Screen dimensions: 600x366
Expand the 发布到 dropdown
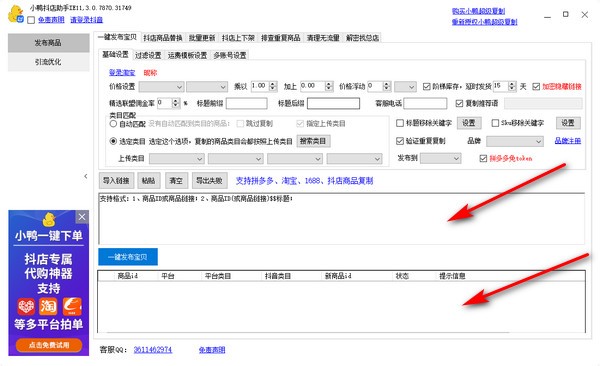[440, 158]
